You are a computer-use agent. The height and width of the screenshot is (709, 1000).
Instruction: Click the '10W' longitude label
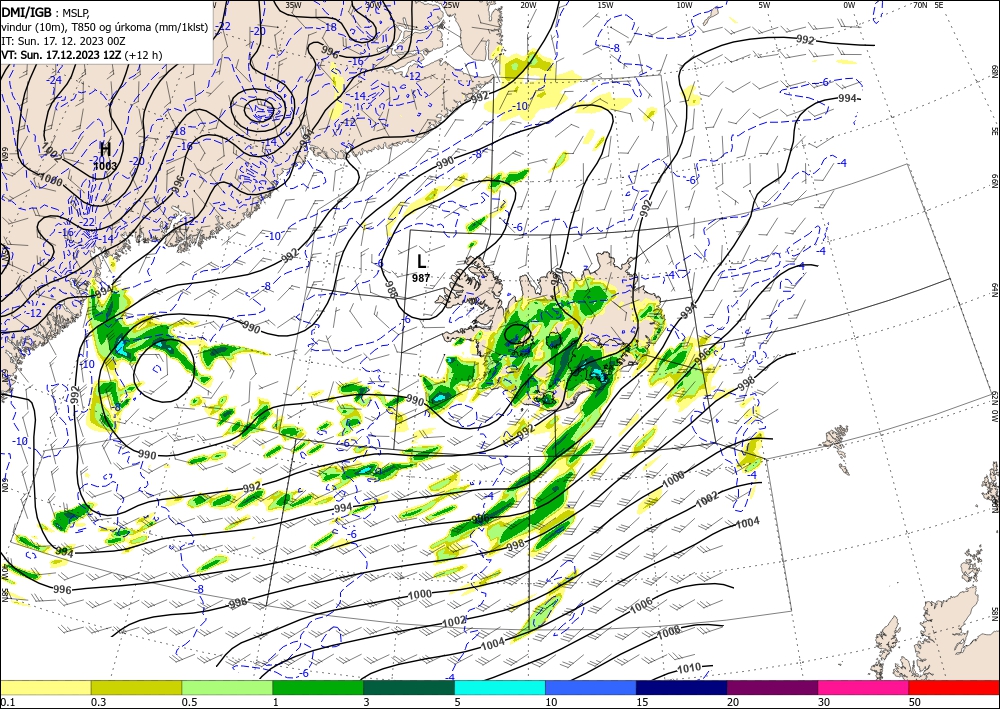click(684, 5)
